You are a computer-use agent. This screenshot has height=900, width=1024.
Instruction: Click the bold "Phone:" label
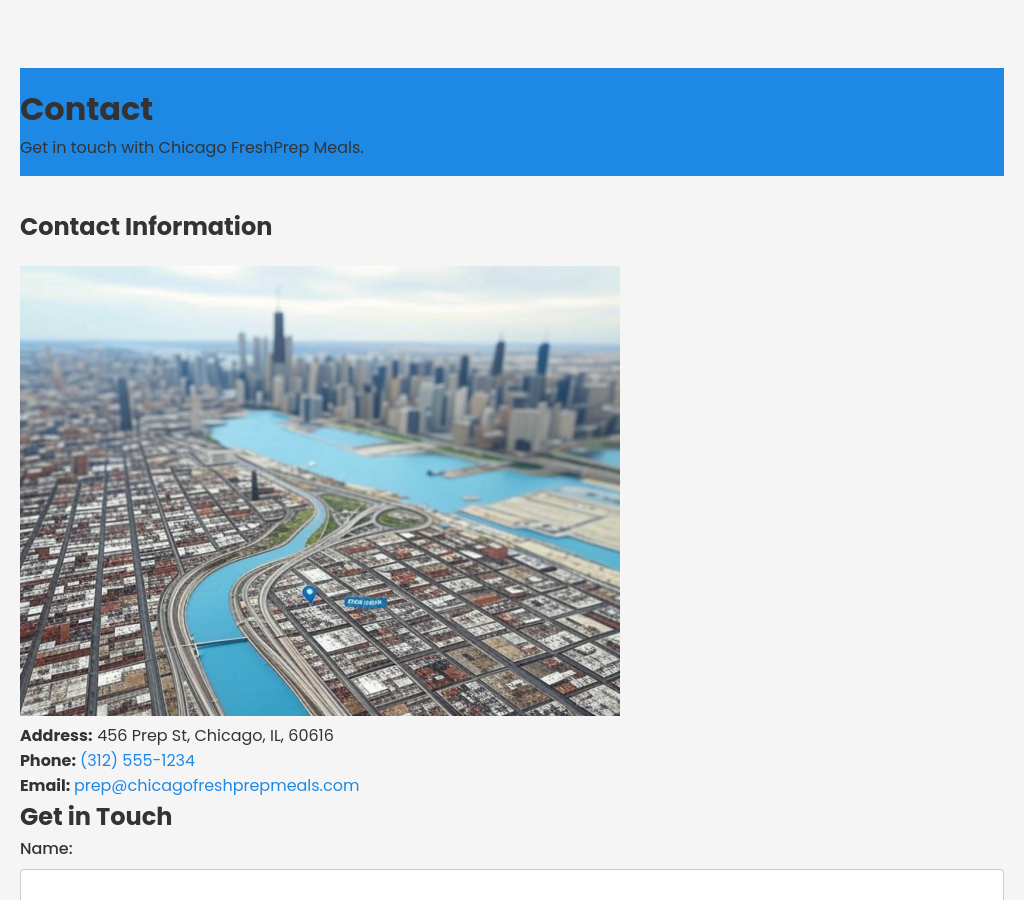point(48,761)
